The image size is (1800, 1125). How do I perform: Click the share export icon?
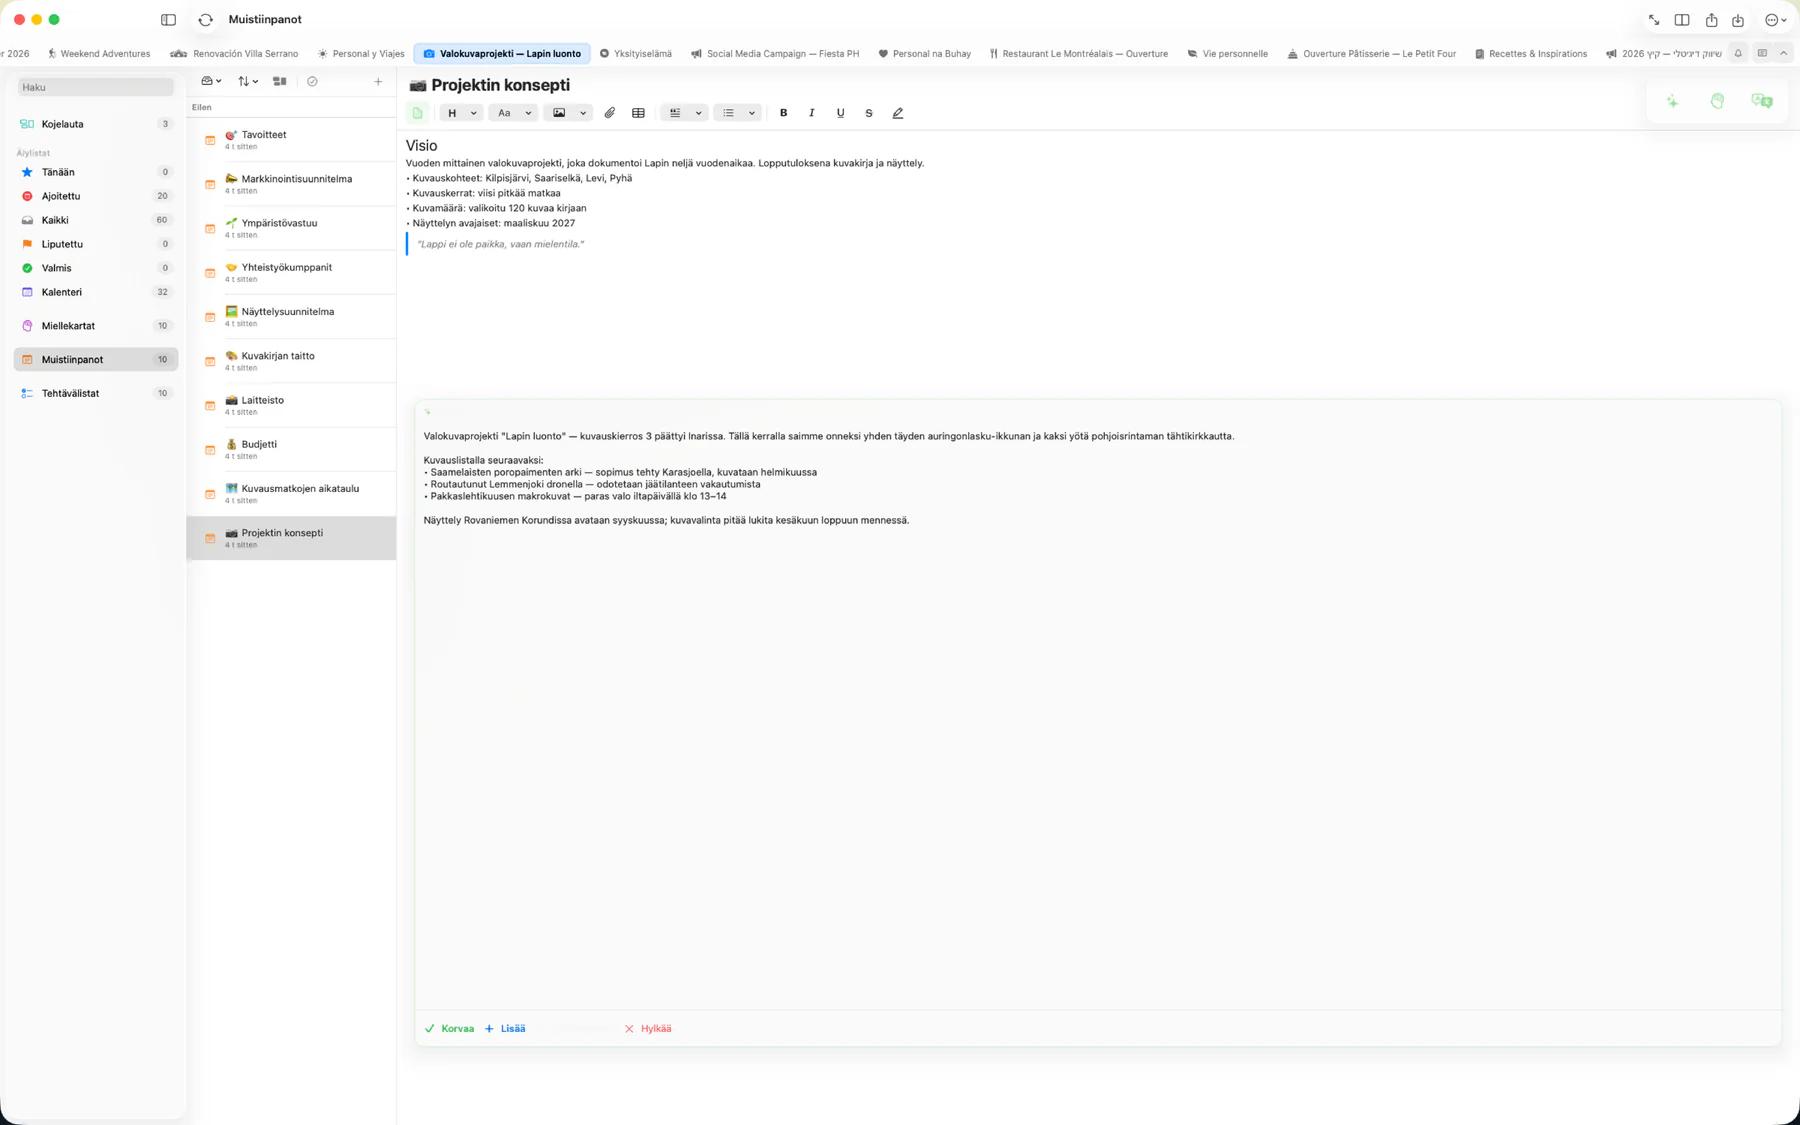pyautogui.click(x=1711, y=20)
